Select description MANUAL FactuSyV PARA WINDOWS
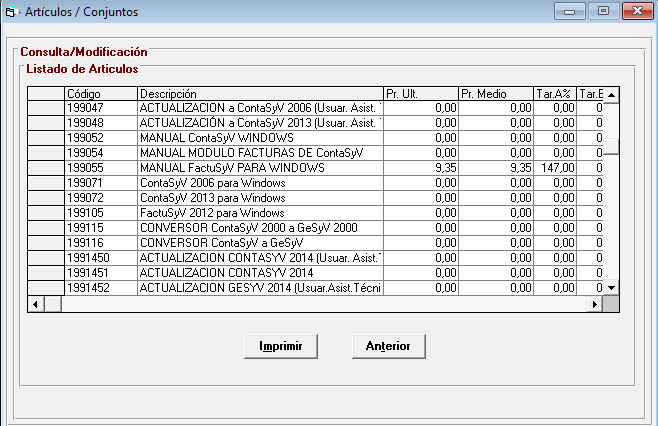 [x=260, y=168]
